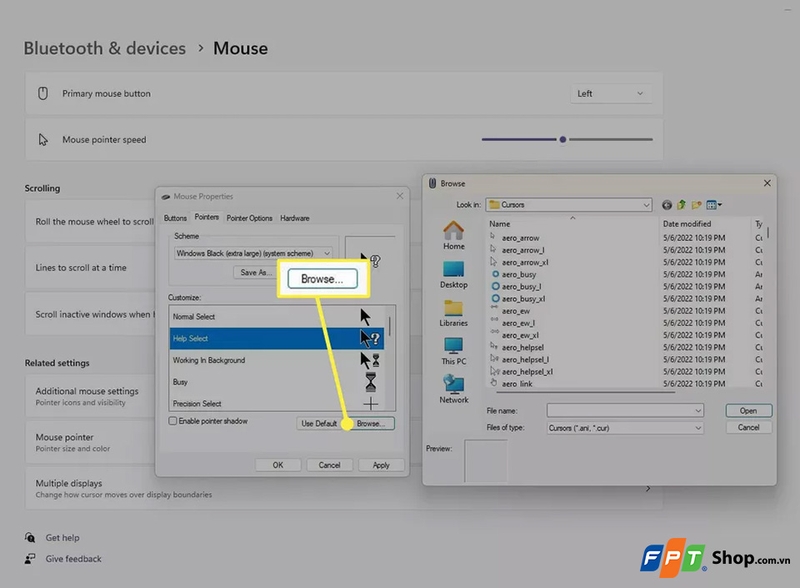Go up one folder level in Browse

pyautogui.click(x=681, y=205)
